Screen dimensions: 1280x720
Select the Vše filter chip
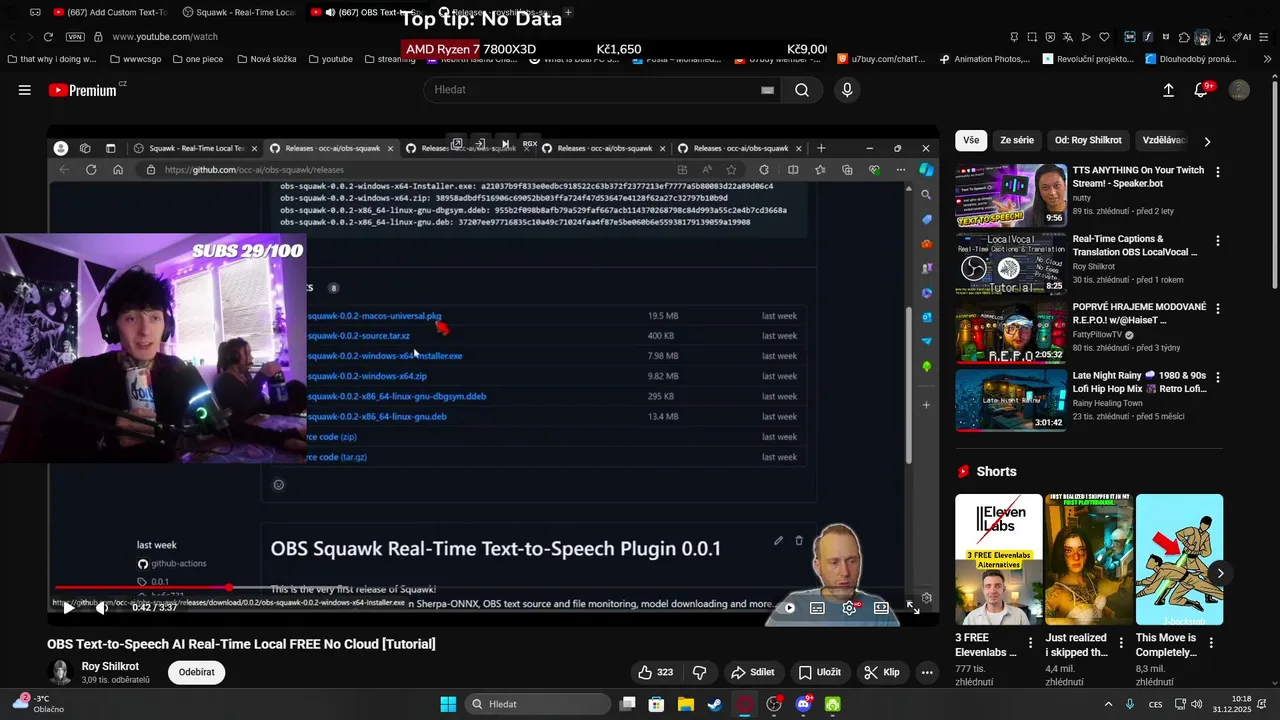971,141
